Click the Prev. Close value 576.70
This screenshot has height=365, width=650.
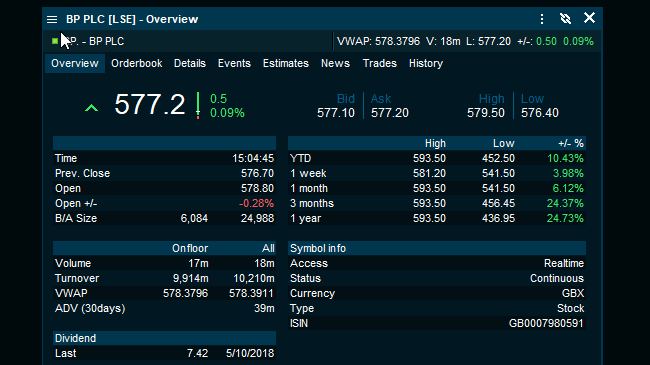point(257,173)
